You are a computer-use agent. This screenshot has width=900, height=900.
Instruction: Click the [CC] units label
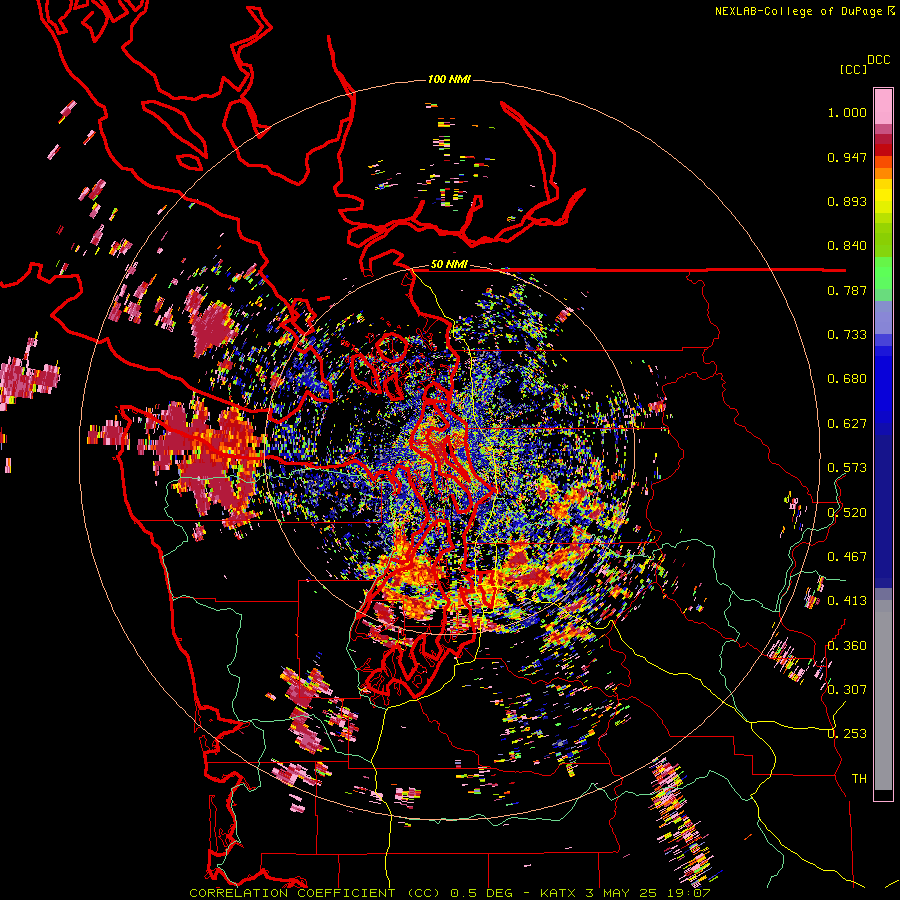click(x=853, y=69)
